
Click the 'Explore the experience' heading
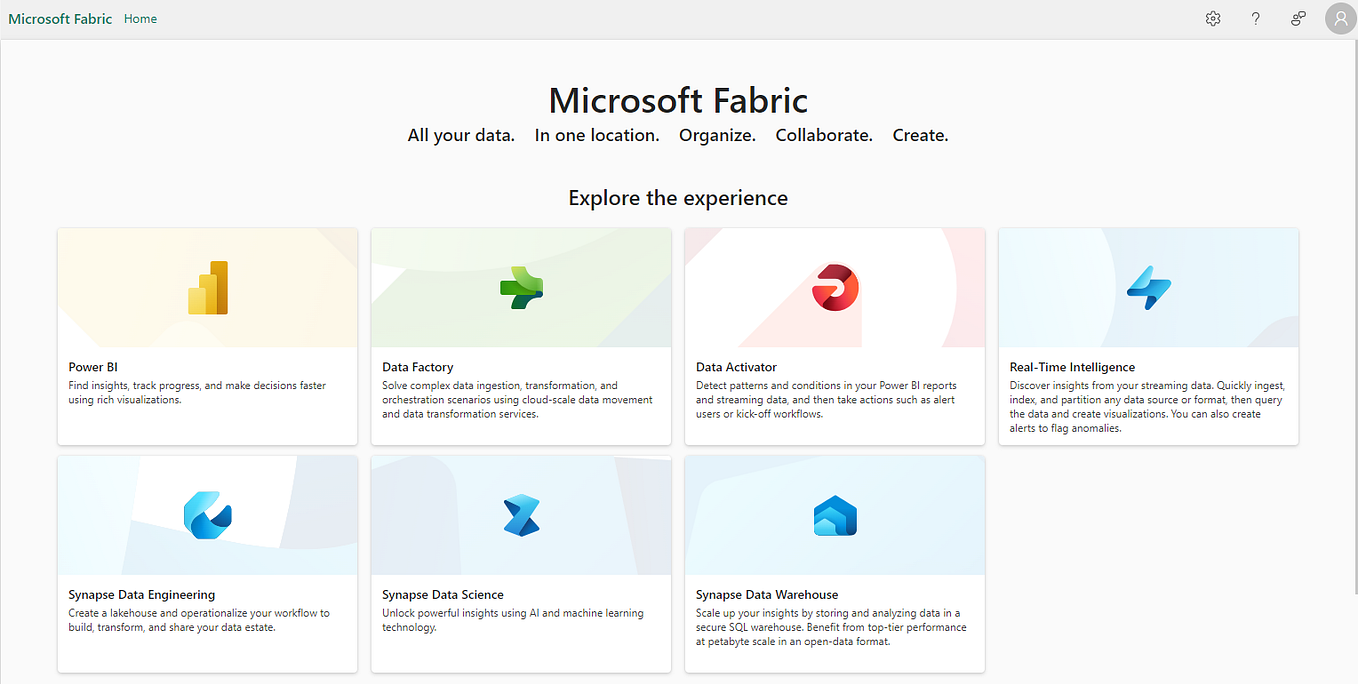(678, 198)
